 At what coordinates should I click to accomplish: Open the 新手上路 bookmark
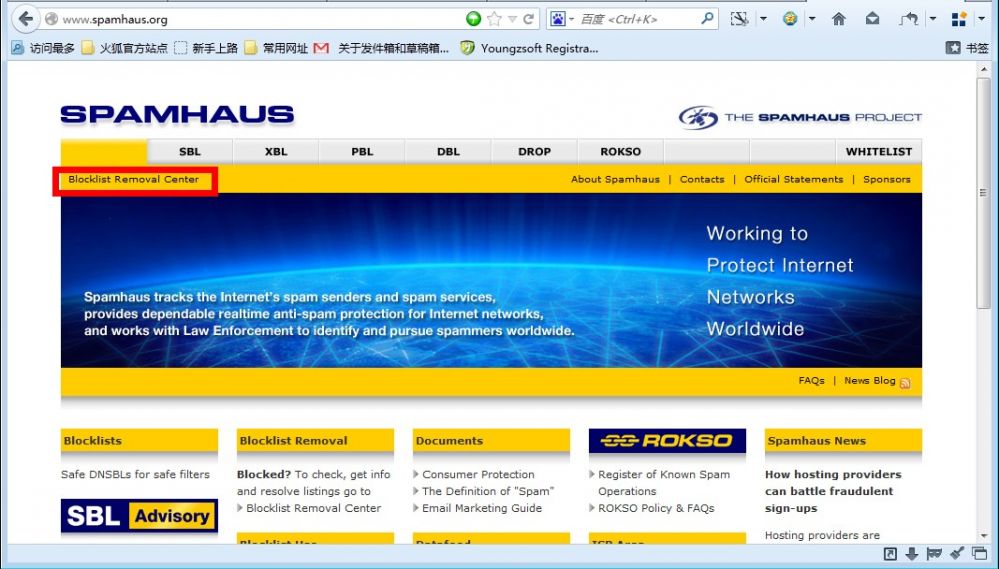click(206, 48)
